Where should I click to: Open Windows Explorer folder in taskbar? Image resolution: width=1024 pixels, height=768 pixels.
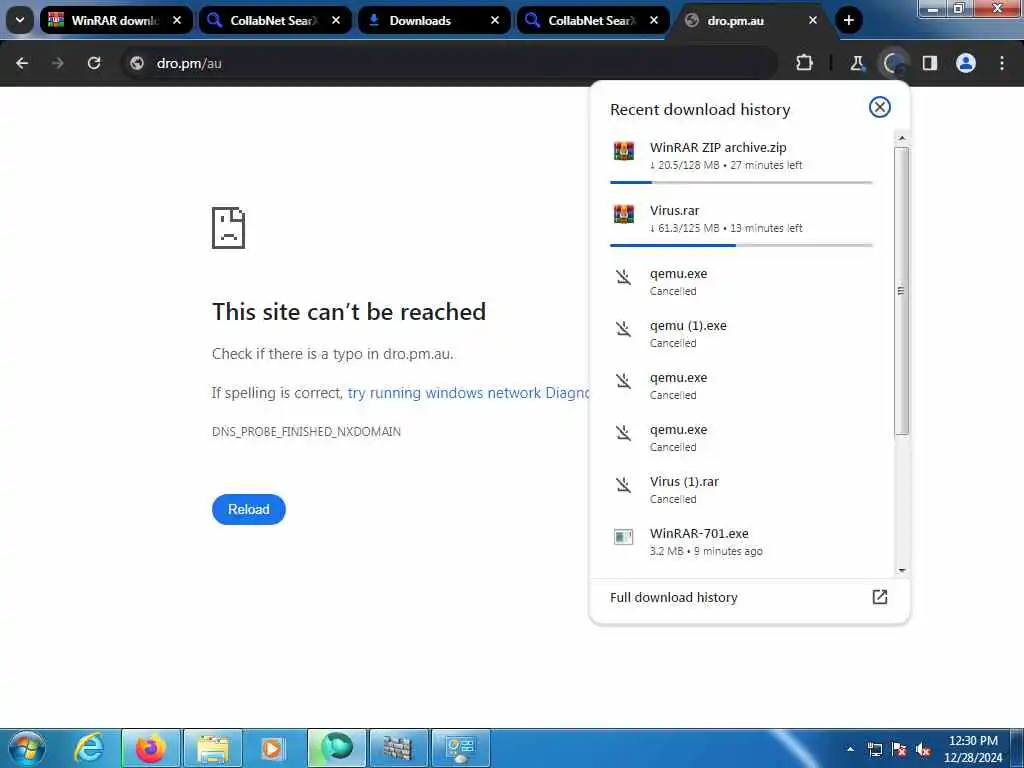pos(213,748)
